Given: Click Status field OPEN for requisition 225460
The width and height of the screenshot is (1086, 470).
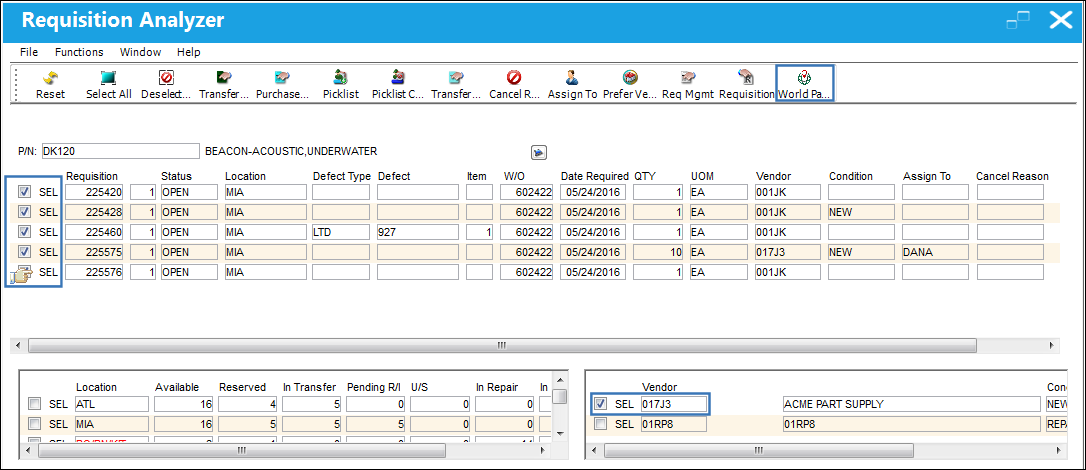Looking at the screenshot, I should tap(189, 232).
